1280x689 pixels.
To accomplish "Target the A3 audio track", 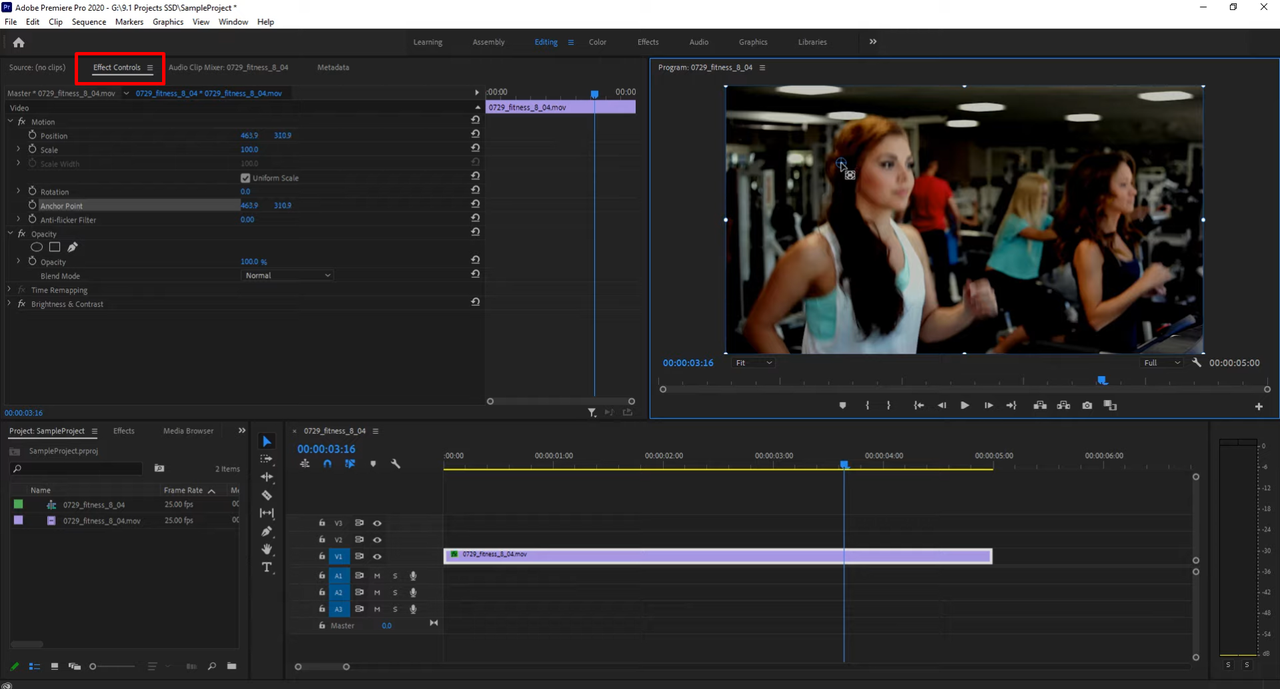I will point(339,609).
